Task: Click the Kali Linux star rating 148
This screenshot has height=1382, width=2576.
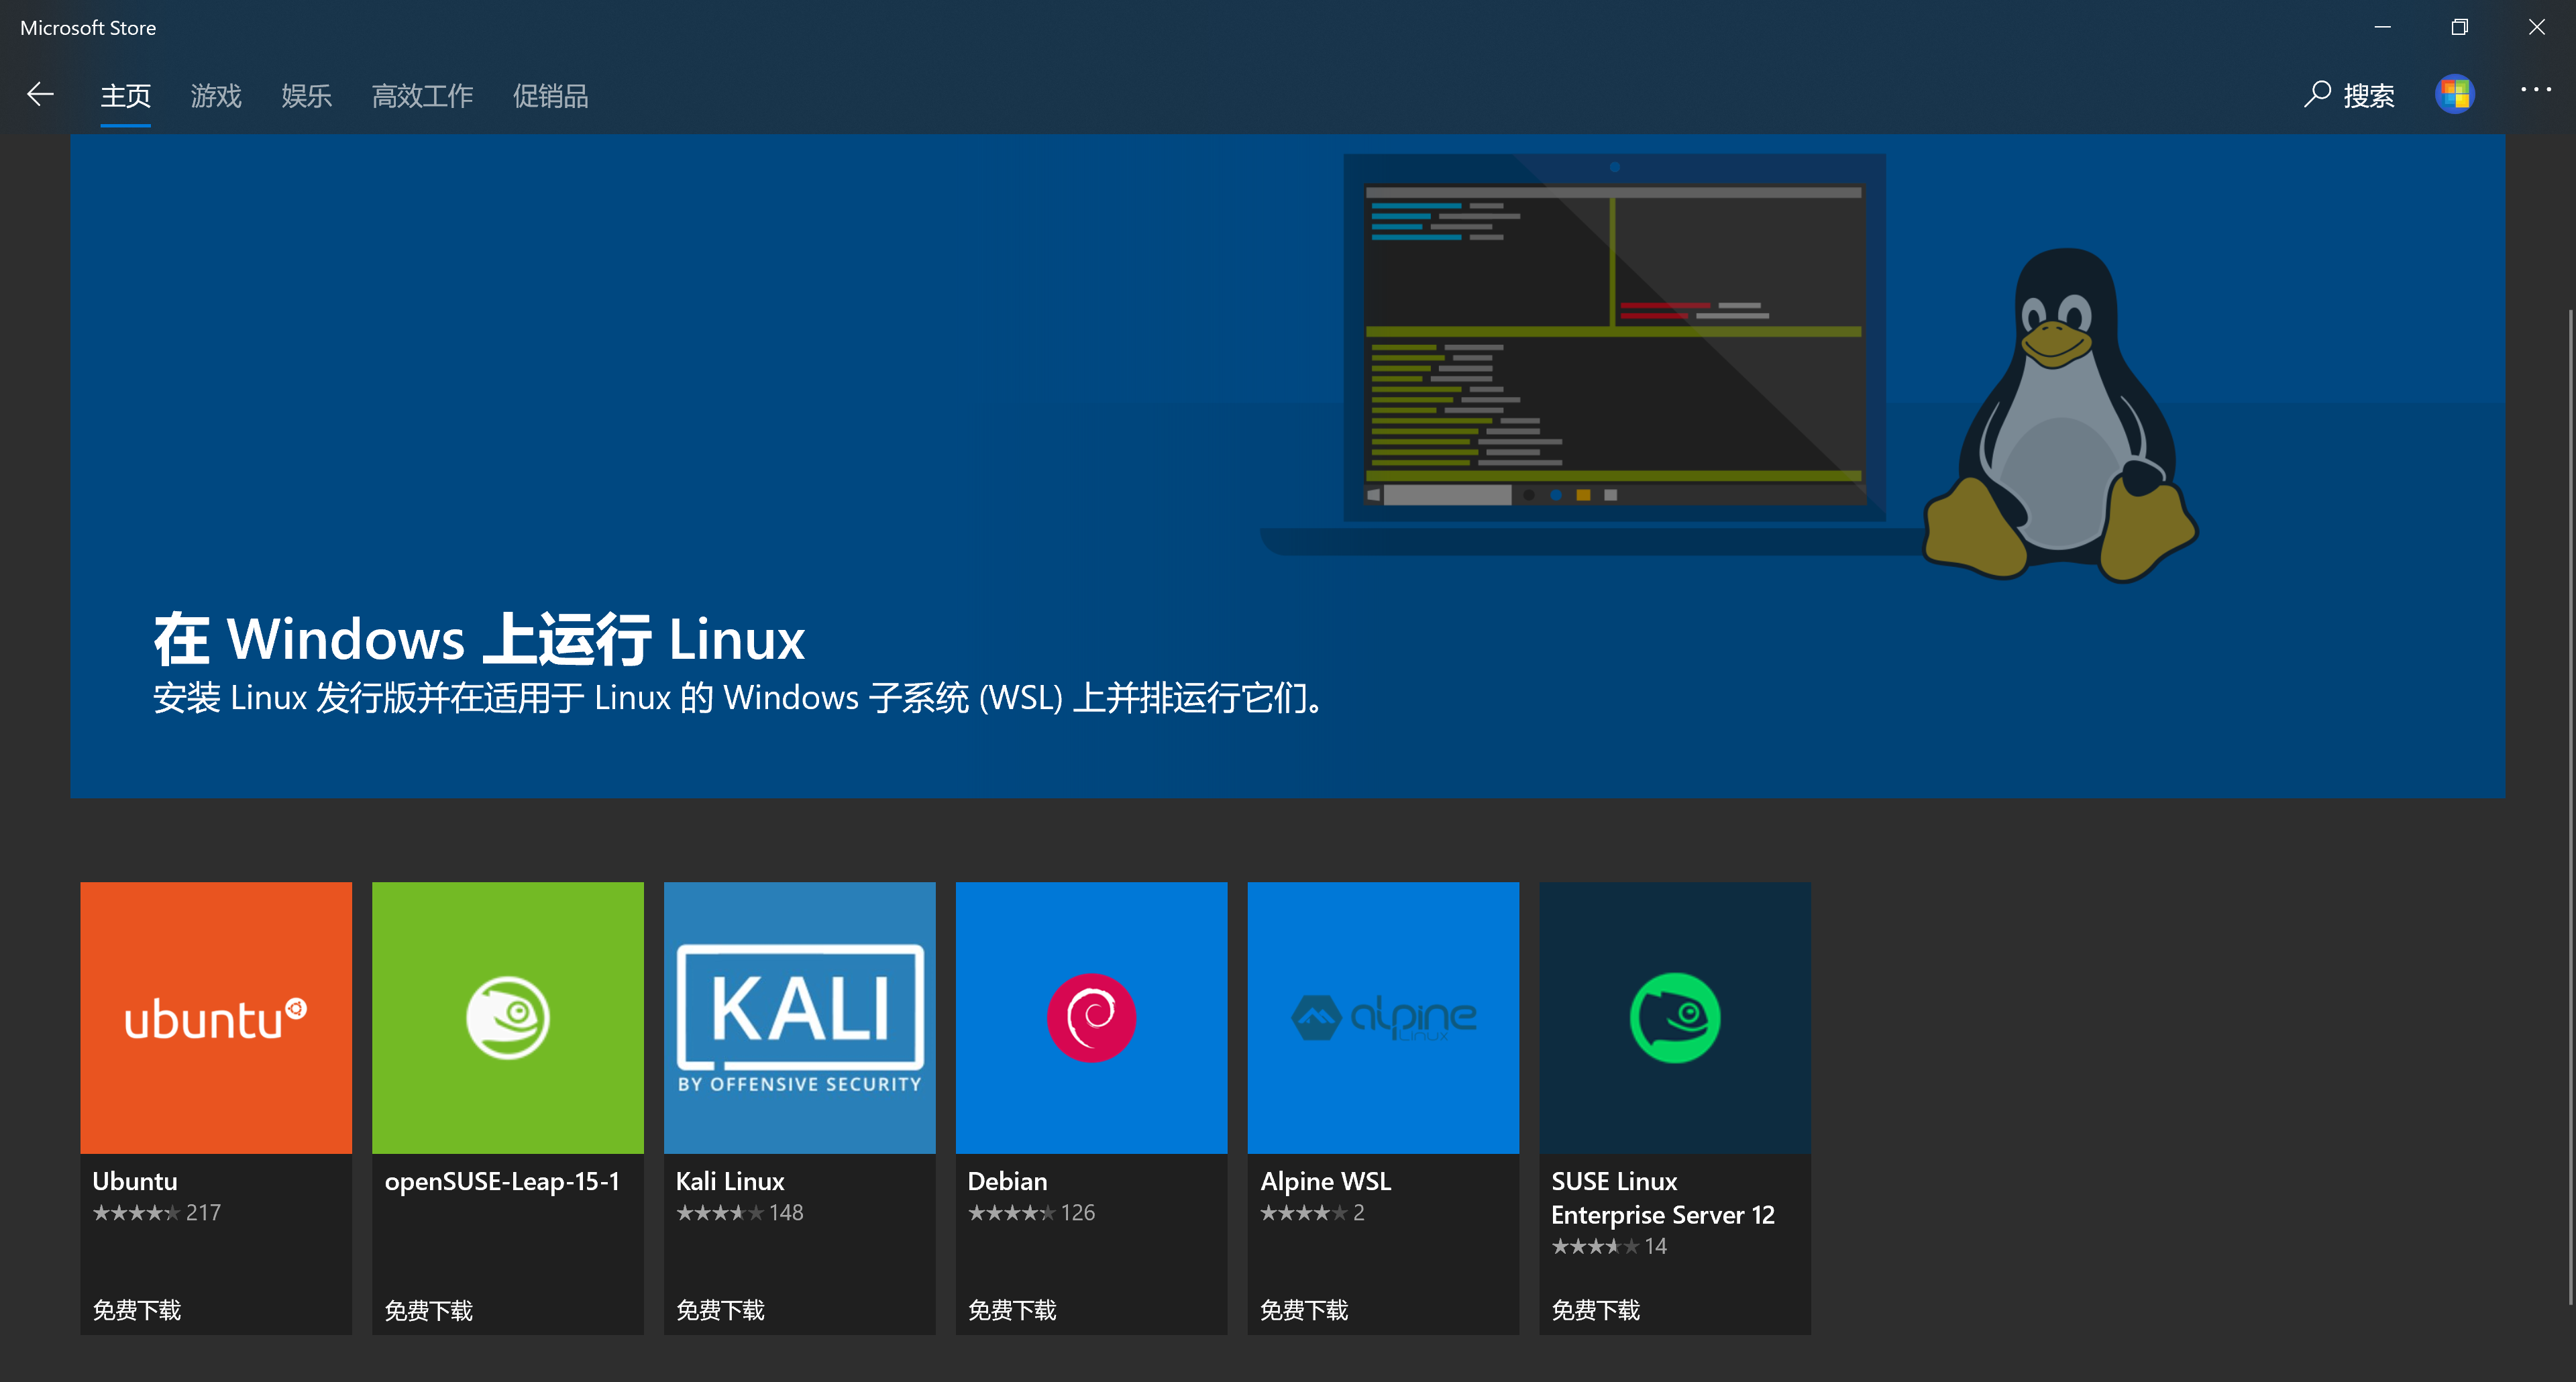Action: click(740, 1213)
